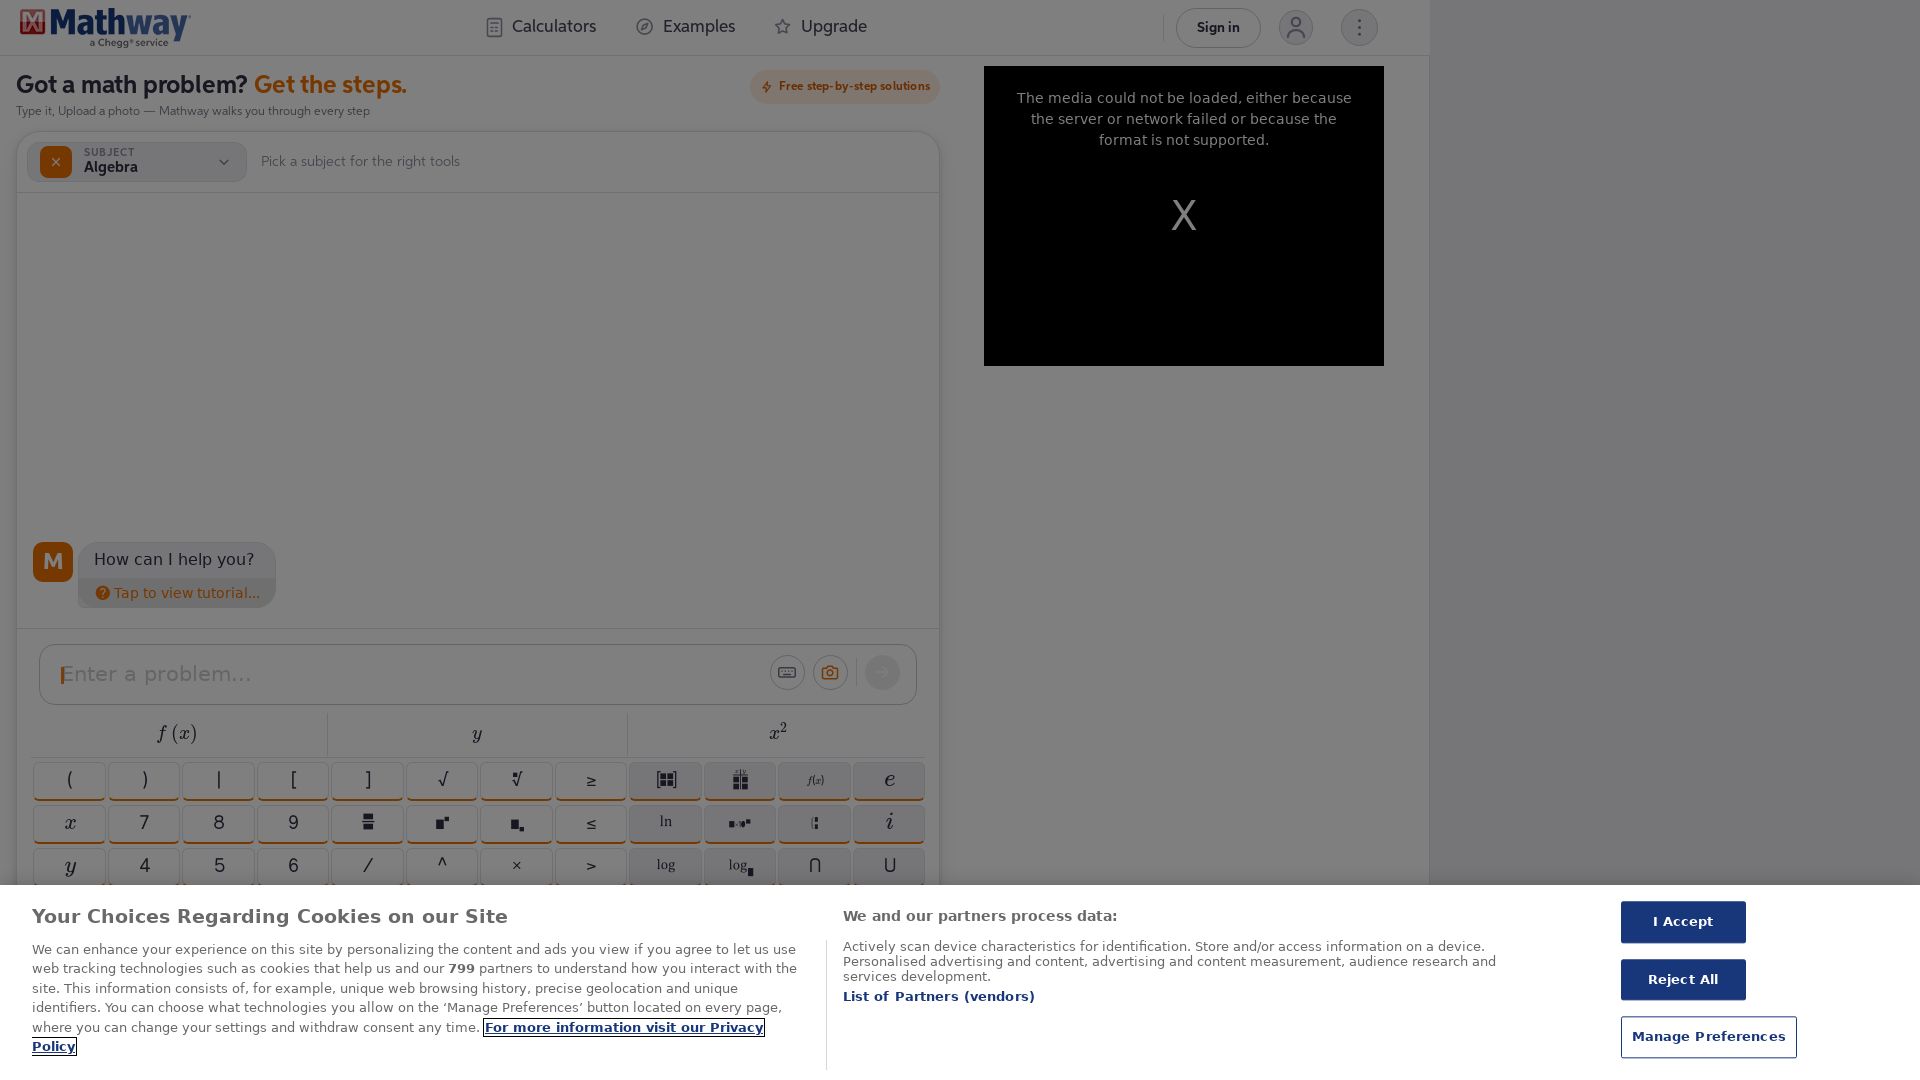1920x1080 pixels.
Task: Insert the multiplication sign
Action: click(x=516, y=866)
